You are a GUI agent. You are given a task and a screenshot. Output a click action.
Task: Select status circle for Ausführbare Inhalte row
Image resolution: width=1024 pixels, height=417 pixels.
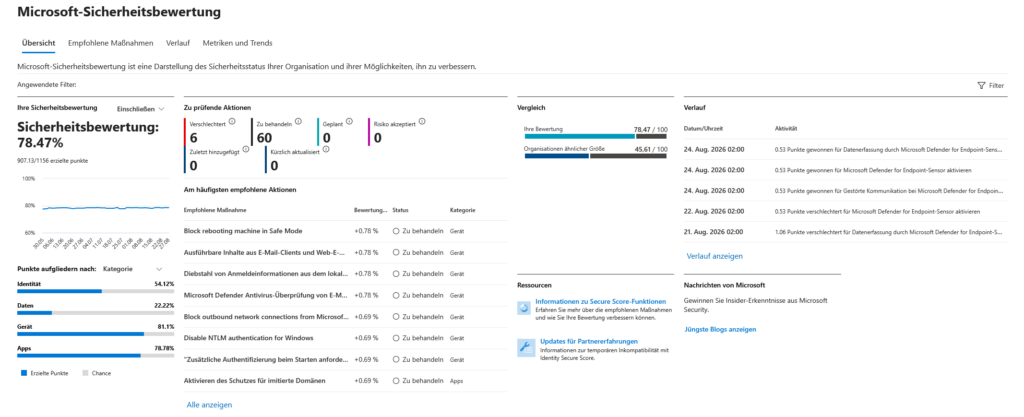tap(396, 253)
